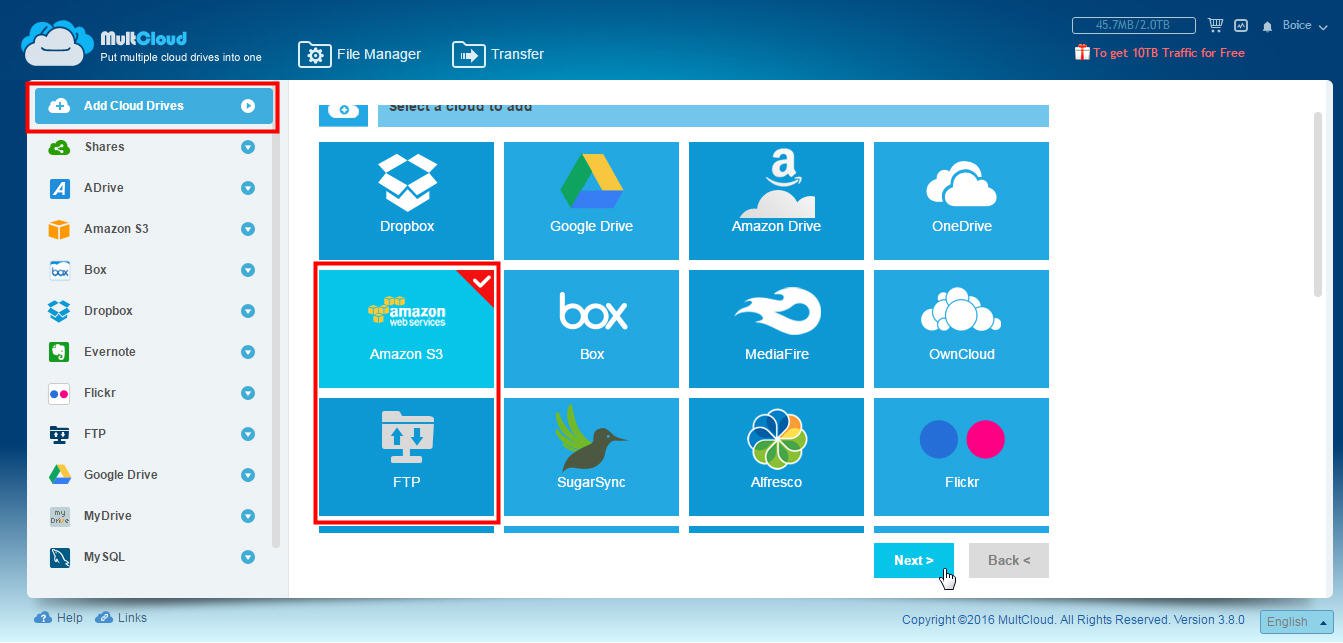Toggle the selected Amazon S3 tile
1343x643 pixels.
[407, 329]
